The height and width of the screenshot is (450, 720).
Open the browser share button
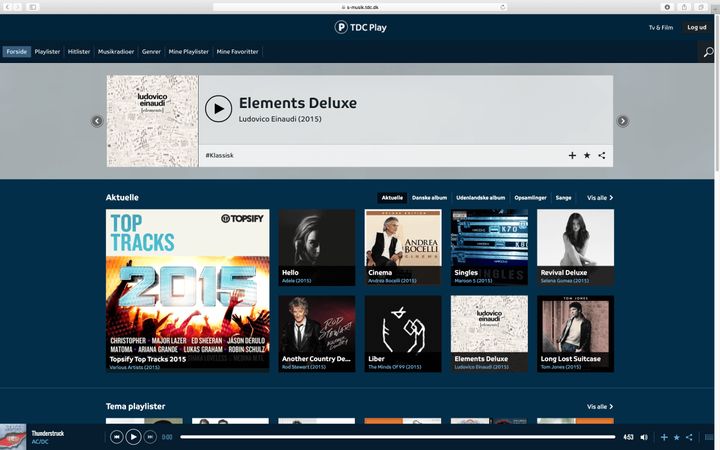(x=684, y=7)
